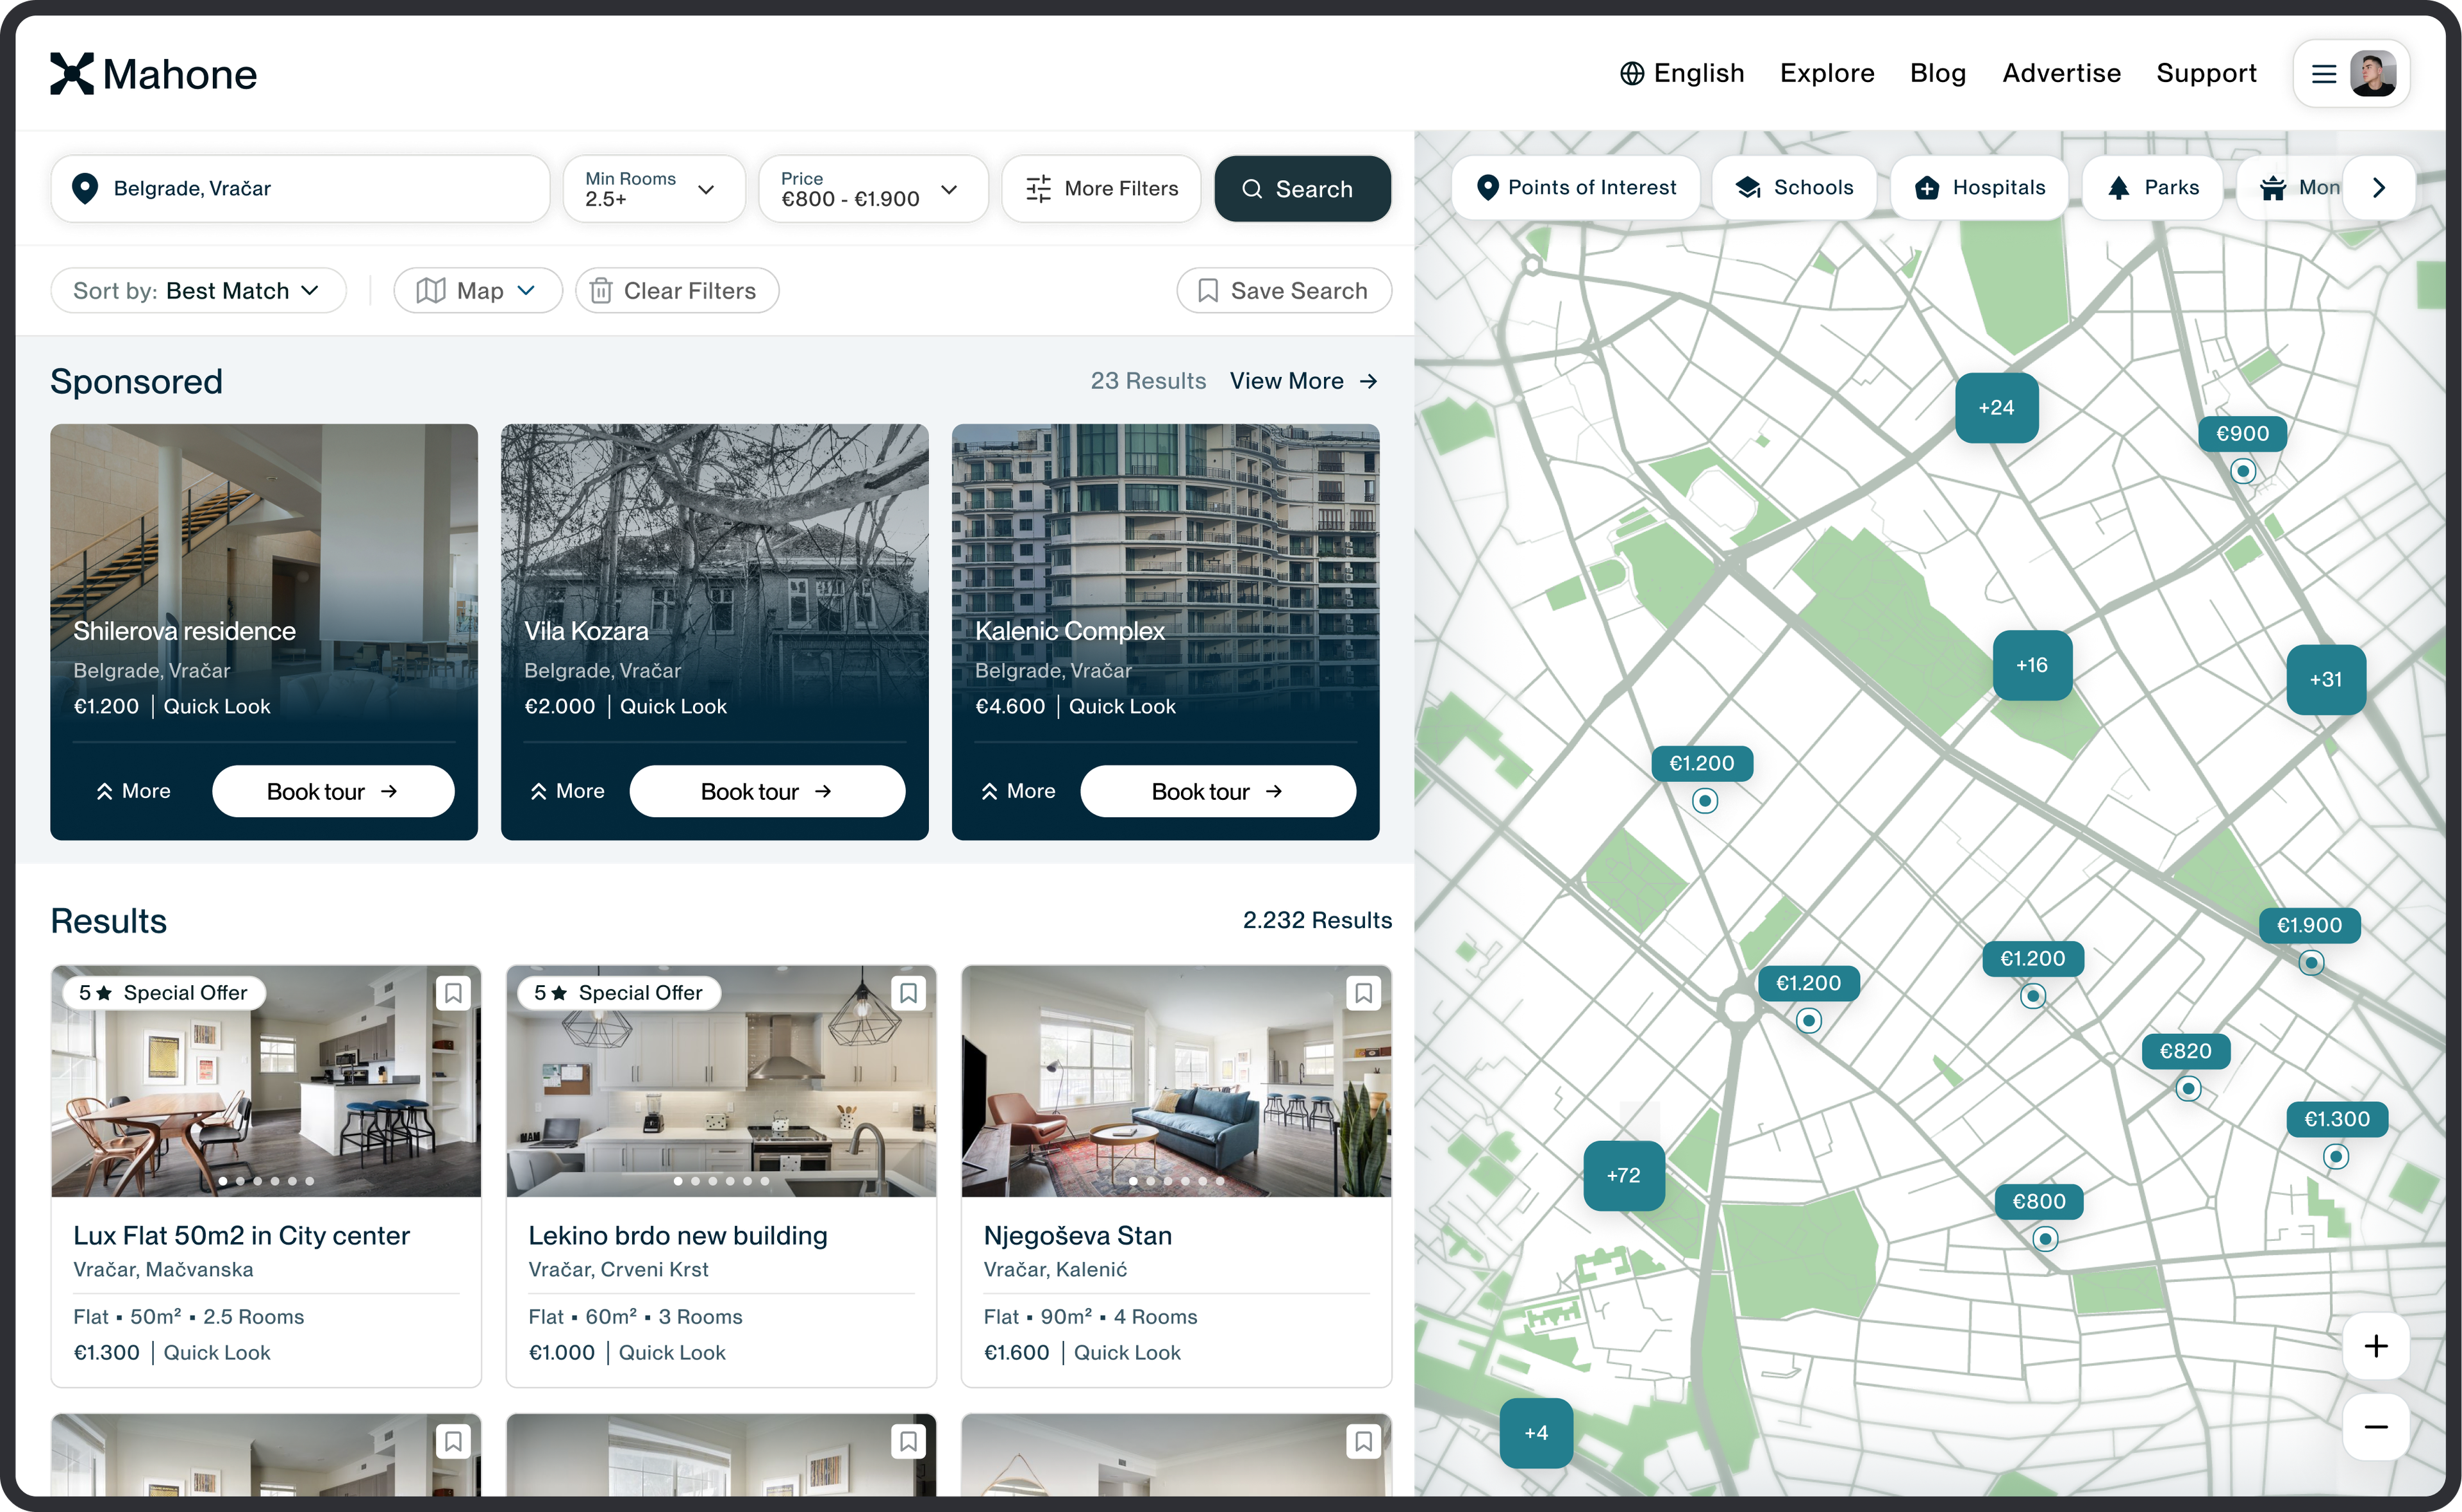Expand More on Kalenic Complex card
The image size is (2462, 1512).
click(x=1018, y=791)
